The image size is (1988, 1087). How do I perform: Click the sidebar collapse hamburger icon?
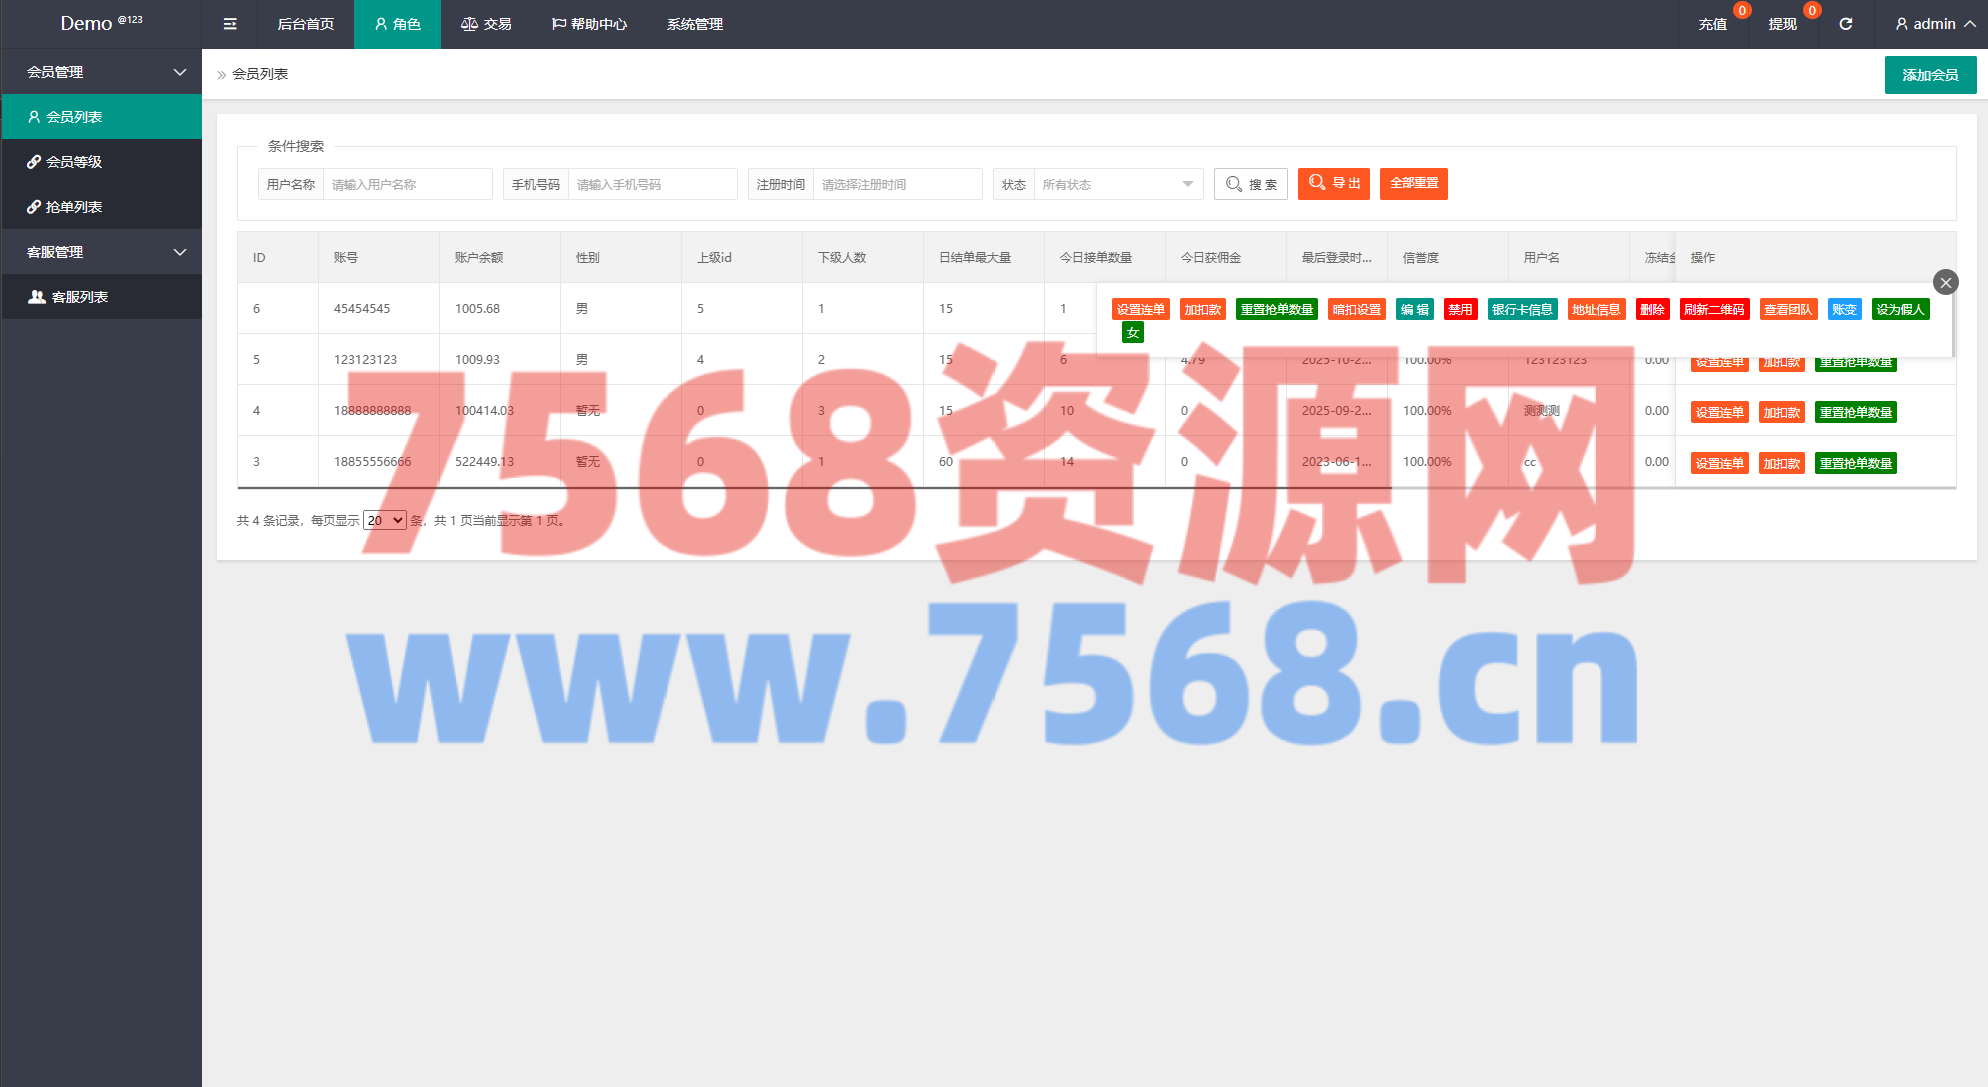(230, 24)
